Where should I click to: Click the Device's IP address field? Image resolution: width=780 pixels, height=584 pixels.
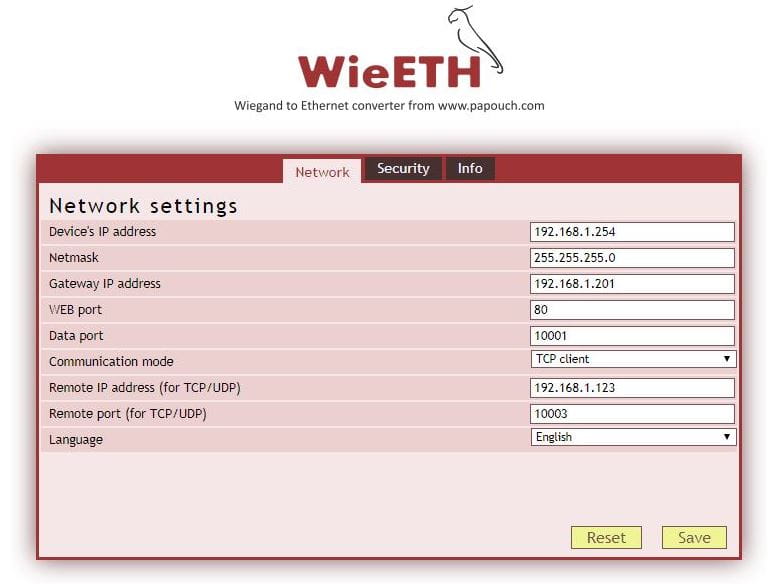point(632,232)
